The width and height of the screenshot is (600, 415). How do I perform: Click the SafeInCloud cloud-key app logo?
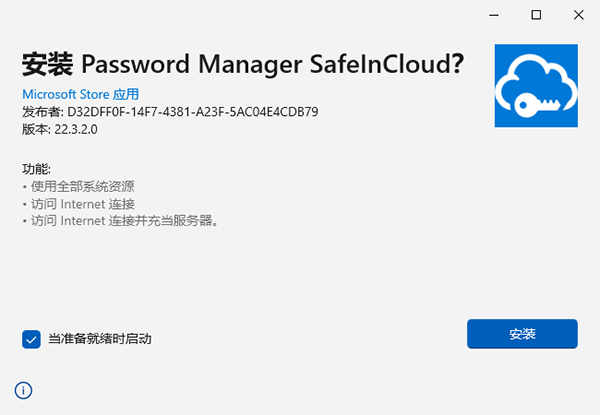(536, 86)
